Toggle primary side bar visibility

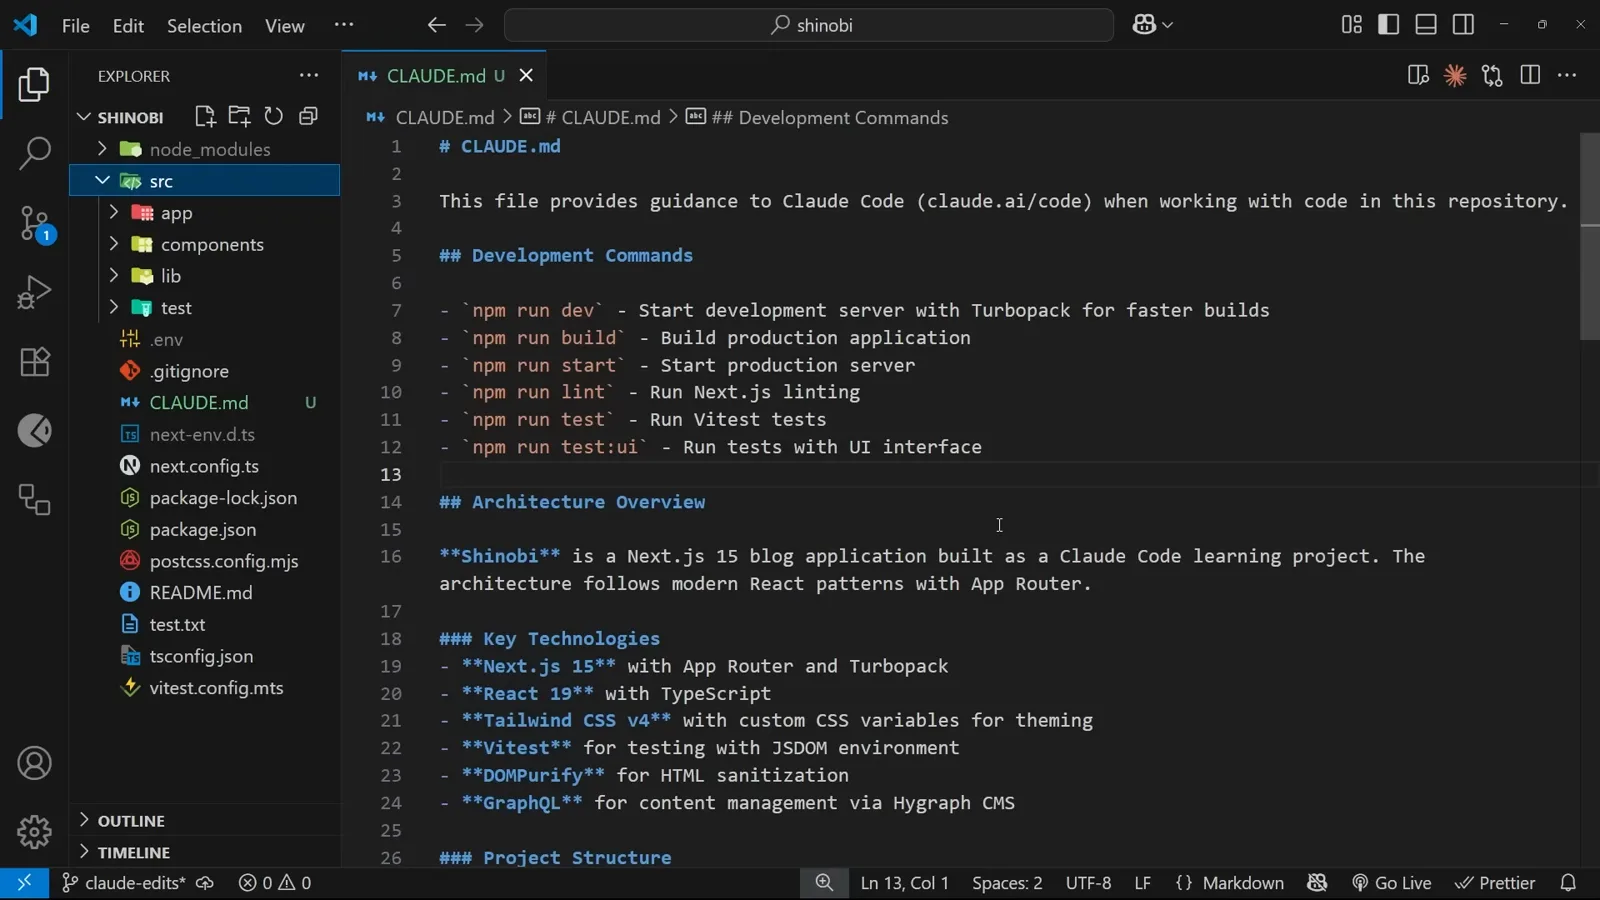[1388, 25]
